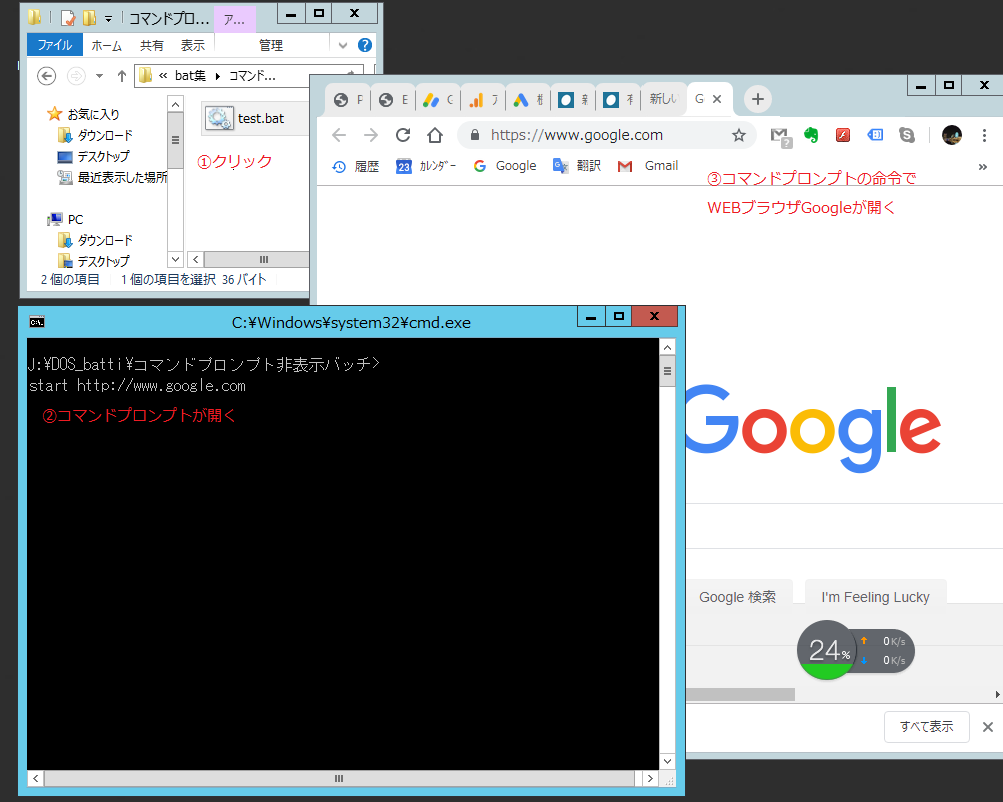Click cmd horizontal scroll right arrow
Screen dimensions: 1003x802
coord(651,778)
